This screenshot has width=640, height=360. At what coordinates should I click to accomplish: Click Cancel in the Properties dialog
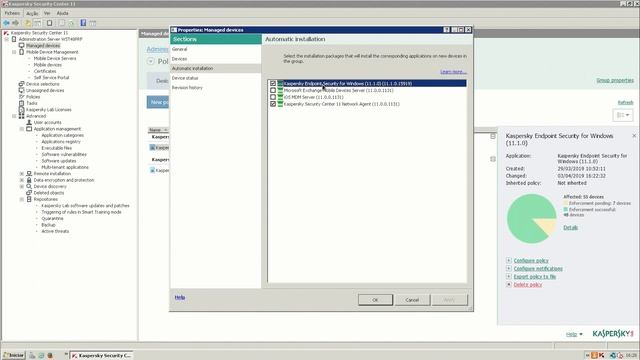click(x=412, y=300)
